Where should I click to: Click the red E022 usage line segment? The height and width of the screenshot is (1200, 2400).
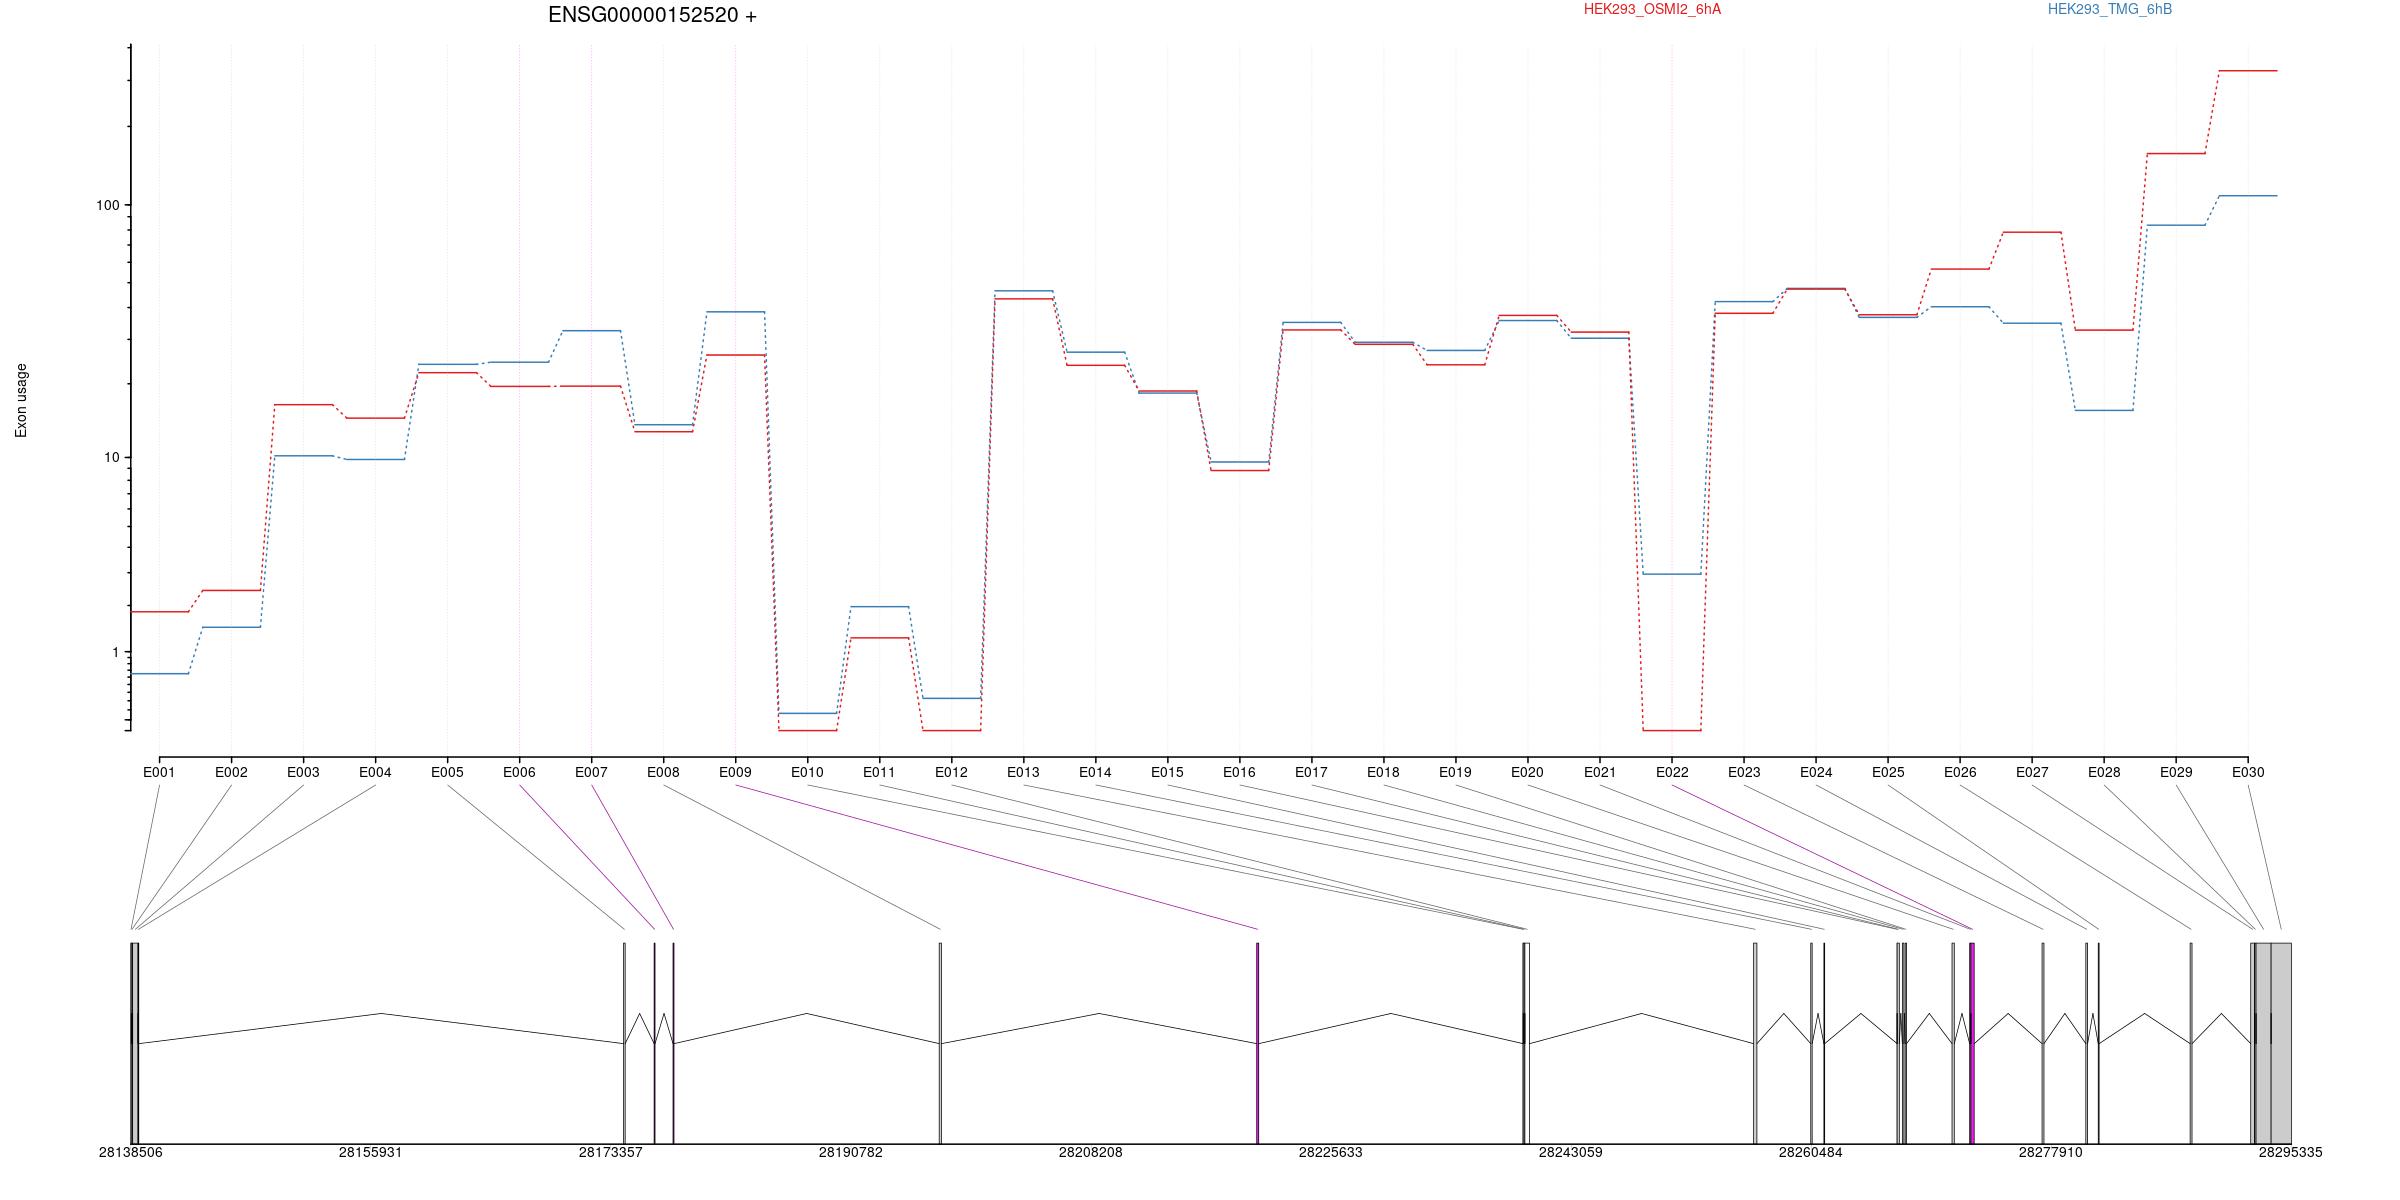(x=1672, y=731)
